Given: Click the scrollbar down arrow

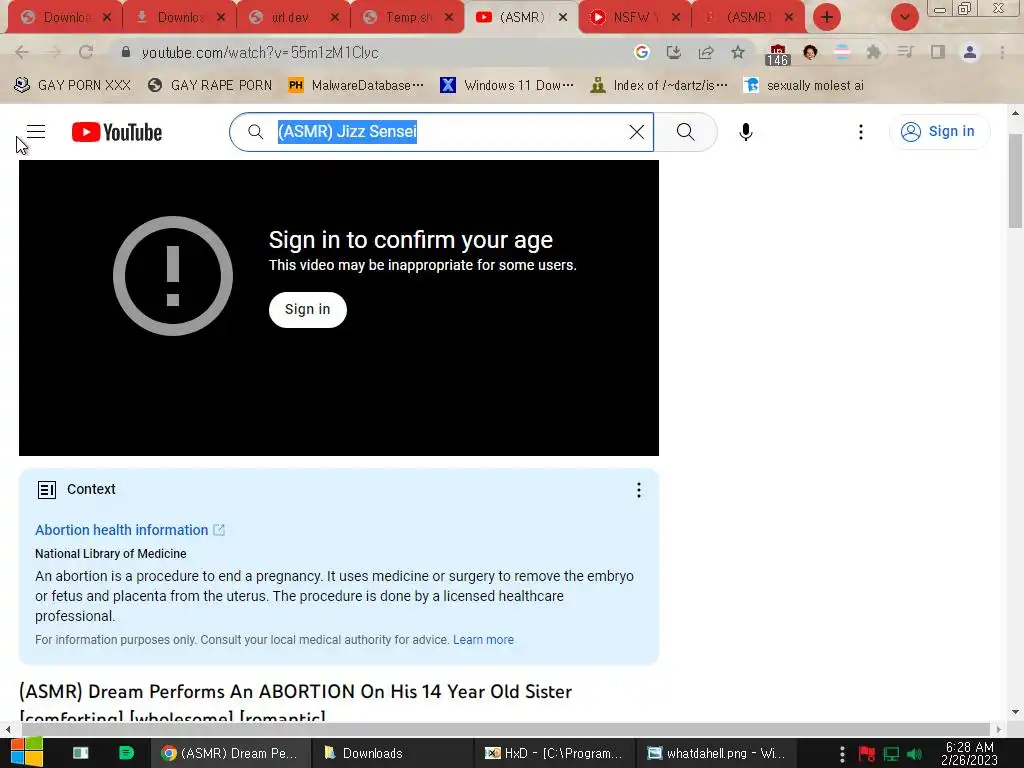Looking at the screenshot, I should pos(1015,712).
